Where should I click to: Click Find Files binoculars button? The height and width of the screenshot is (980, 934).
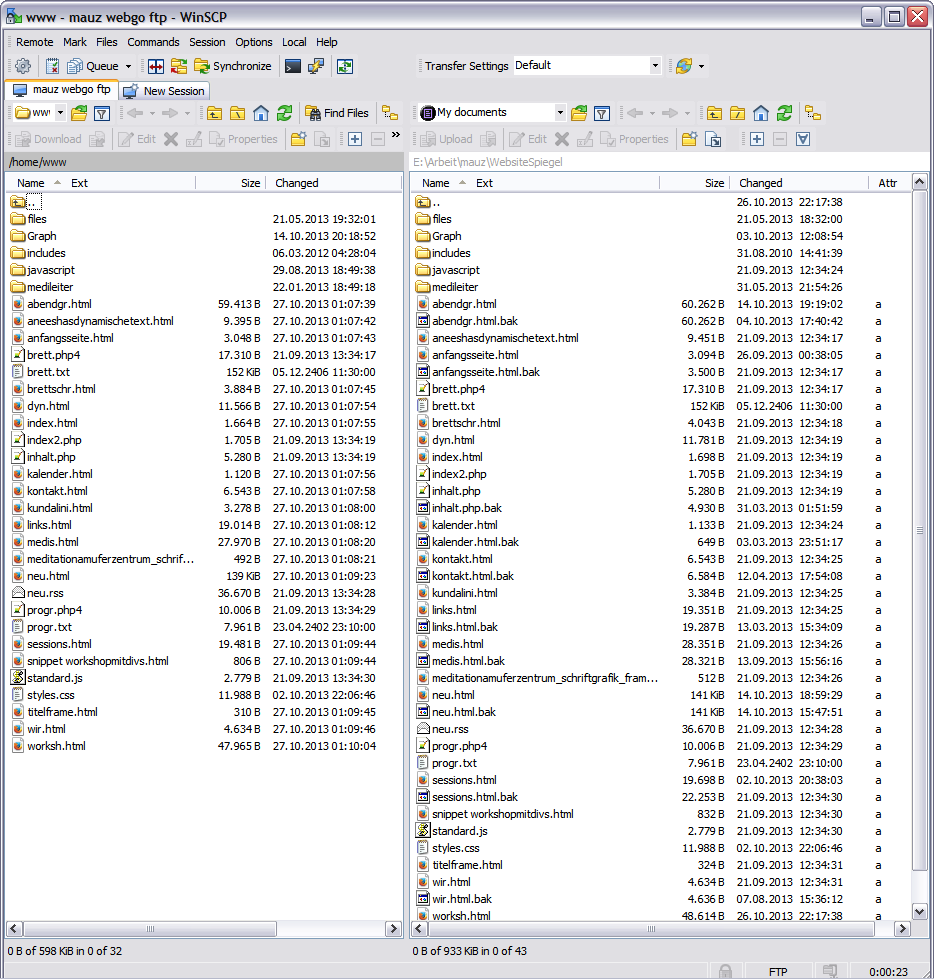click(337, 113)
